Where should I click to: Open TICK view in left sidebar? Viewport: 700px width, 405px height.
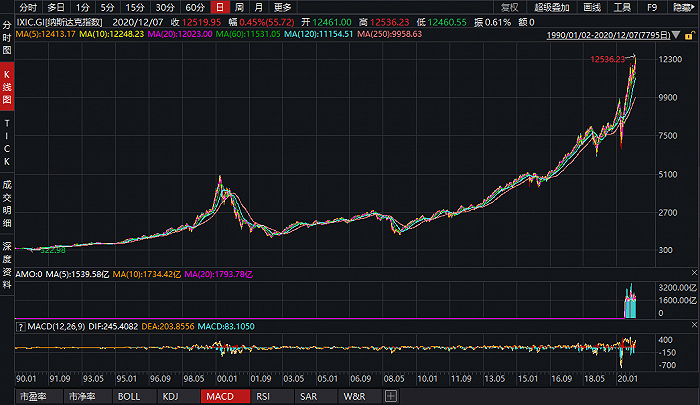[7, 142]
